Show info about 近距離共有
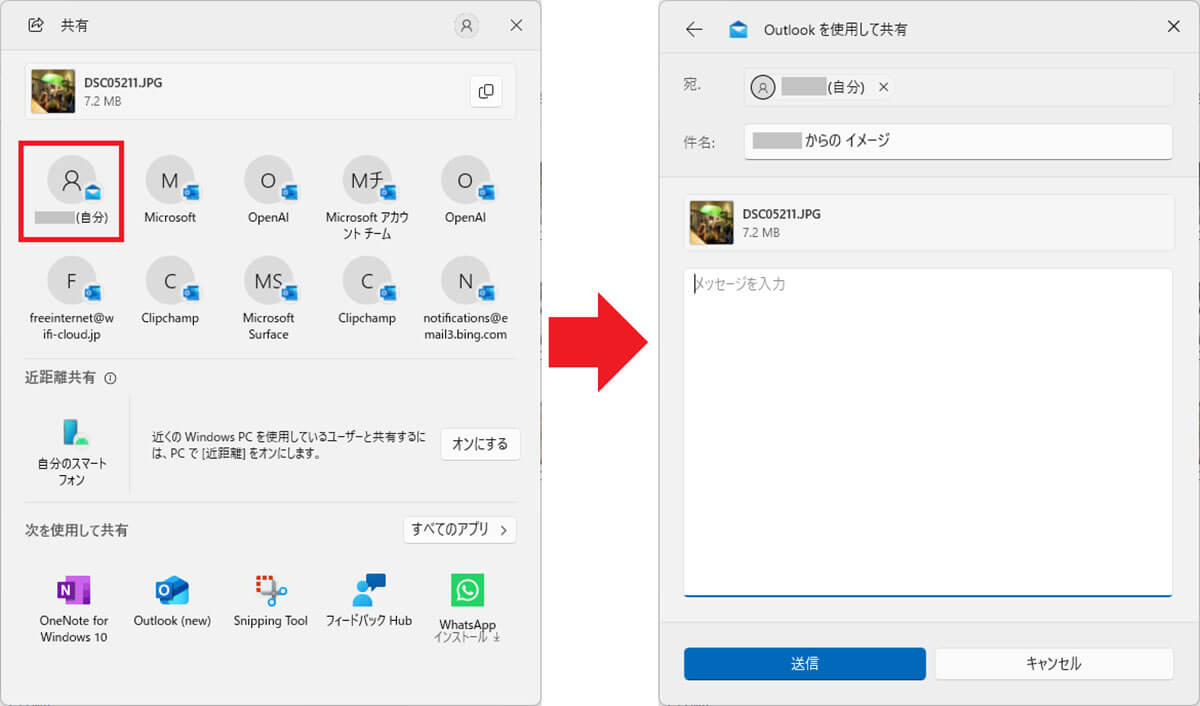The width and height of the screenshot is (1200, 706). tap(111, 378)
